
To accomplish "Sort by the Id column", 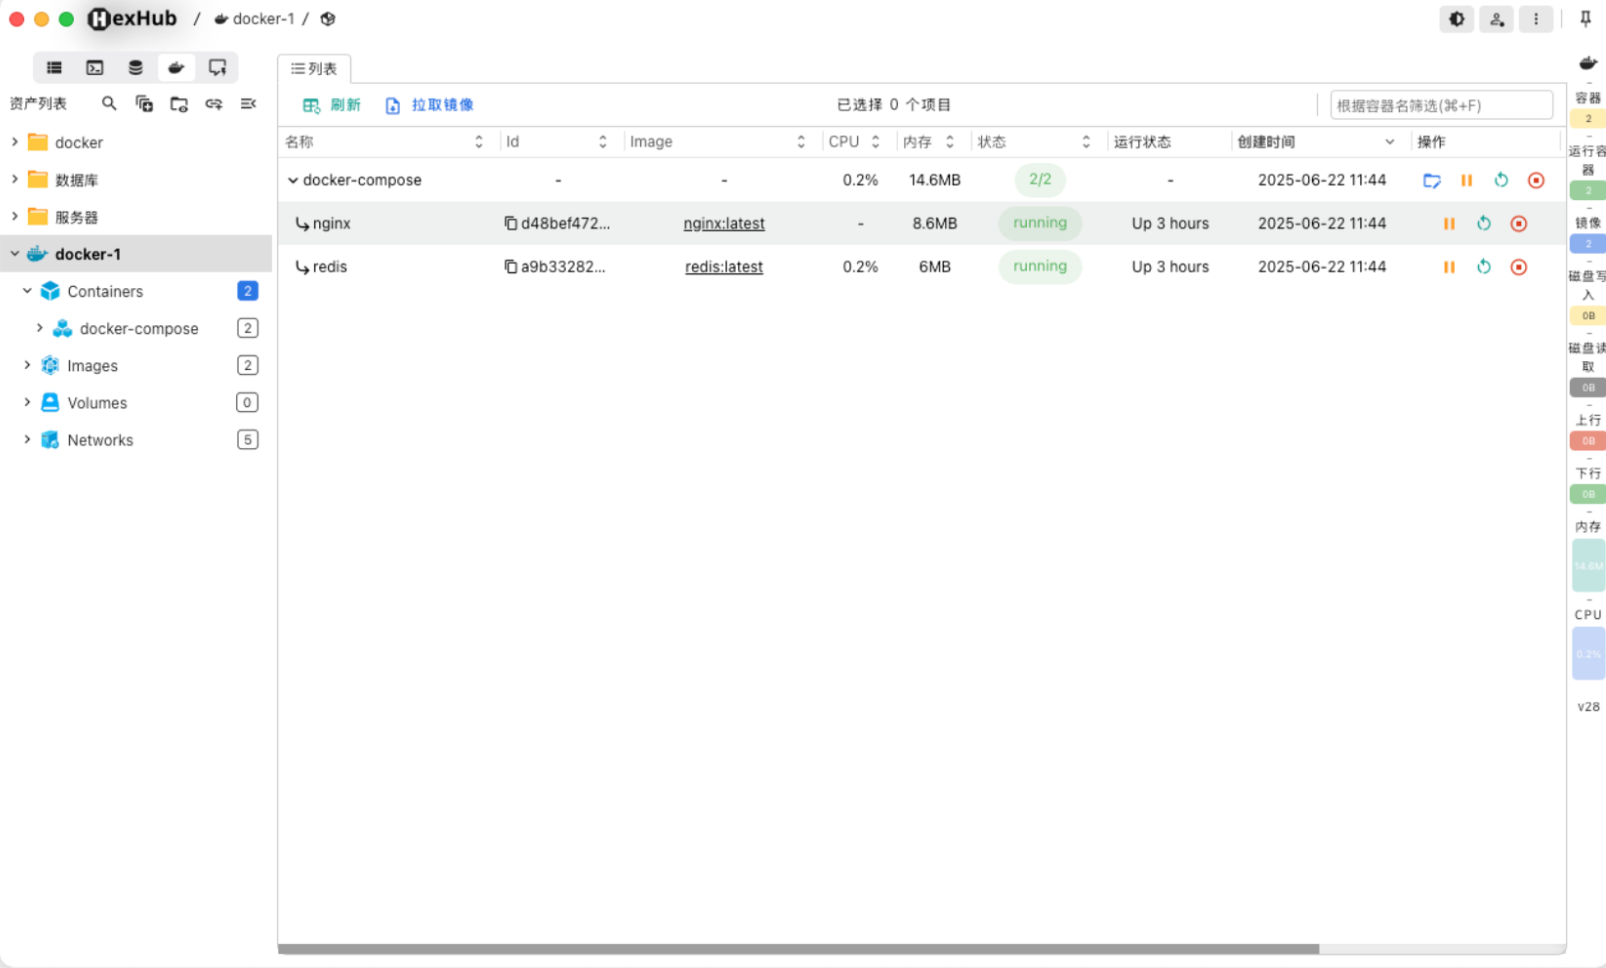I will click(x=603, y=142).
